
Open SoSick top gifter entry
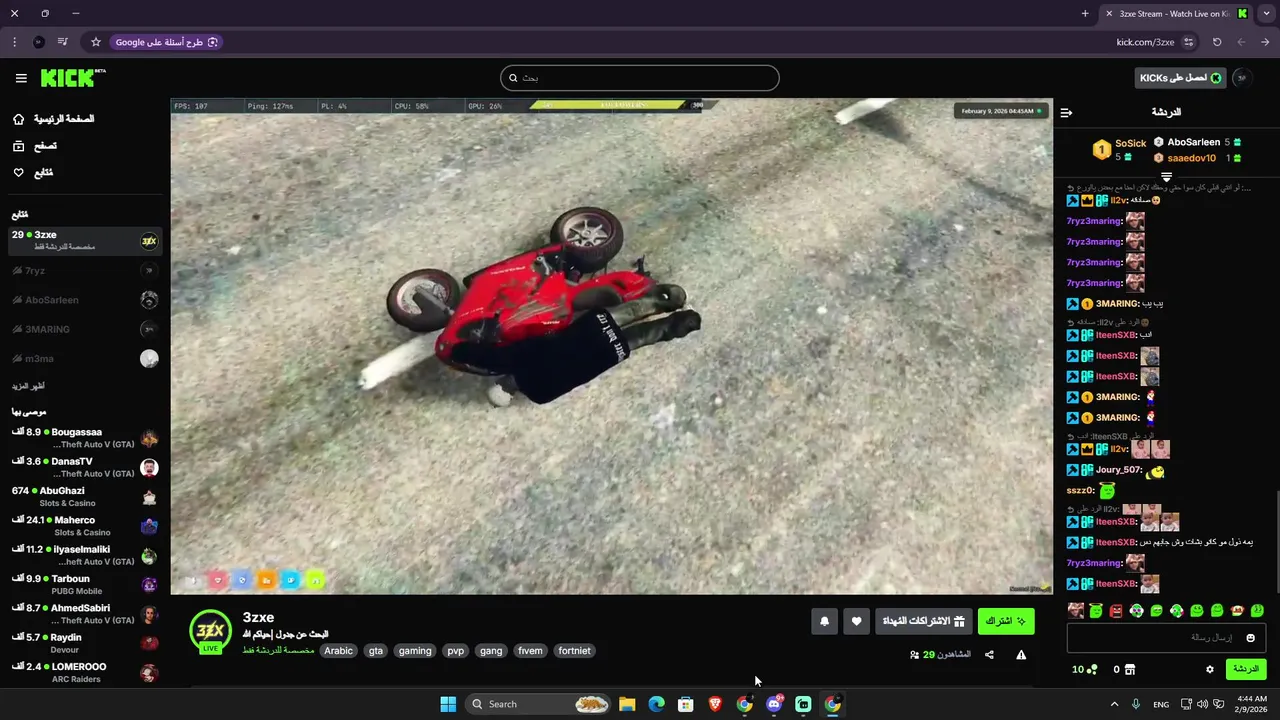coord(1119,150)
